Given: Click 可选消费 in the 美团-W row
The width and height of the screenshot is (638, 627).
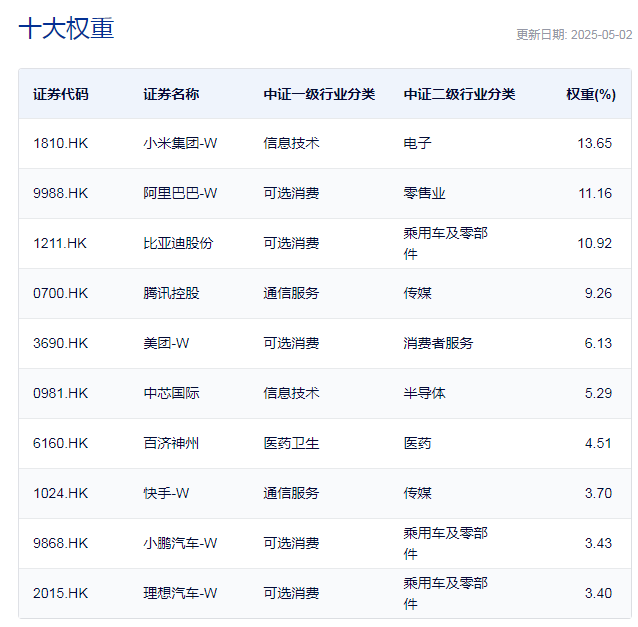Looking at the screenshot, I should pyautogui.click(x=291, y=343).
